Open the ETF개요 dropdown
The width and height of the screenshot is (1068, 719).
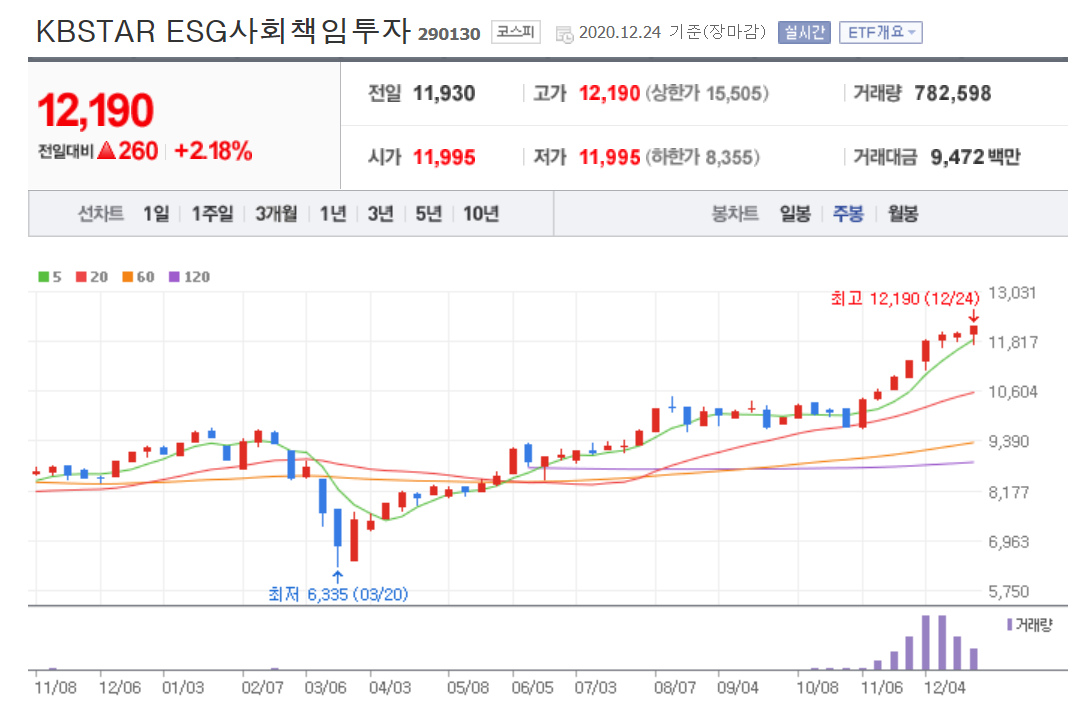pyautogui.click(x=881, y=32)
